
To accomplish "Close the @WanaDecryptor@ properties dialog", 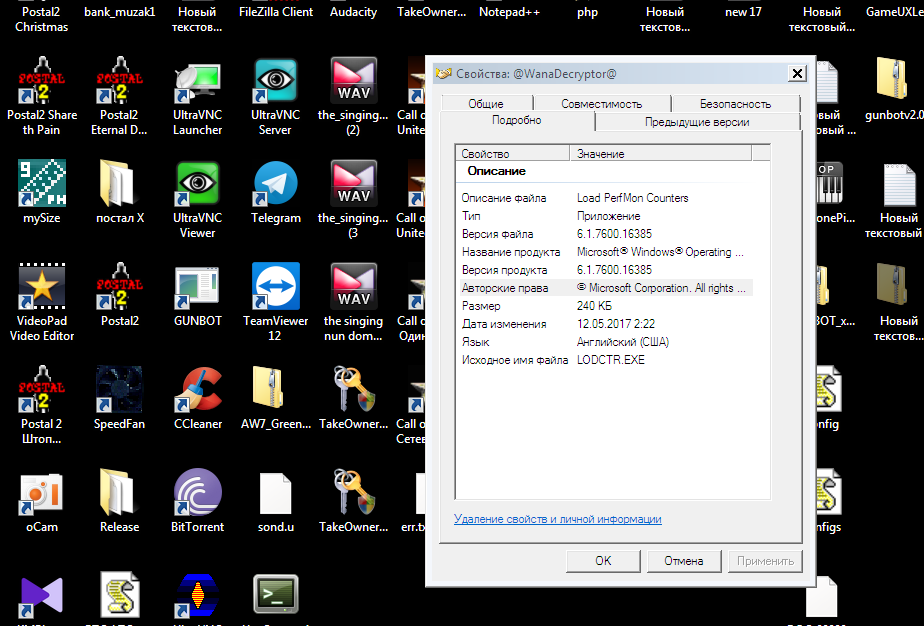I will click(x=797, y=73).
